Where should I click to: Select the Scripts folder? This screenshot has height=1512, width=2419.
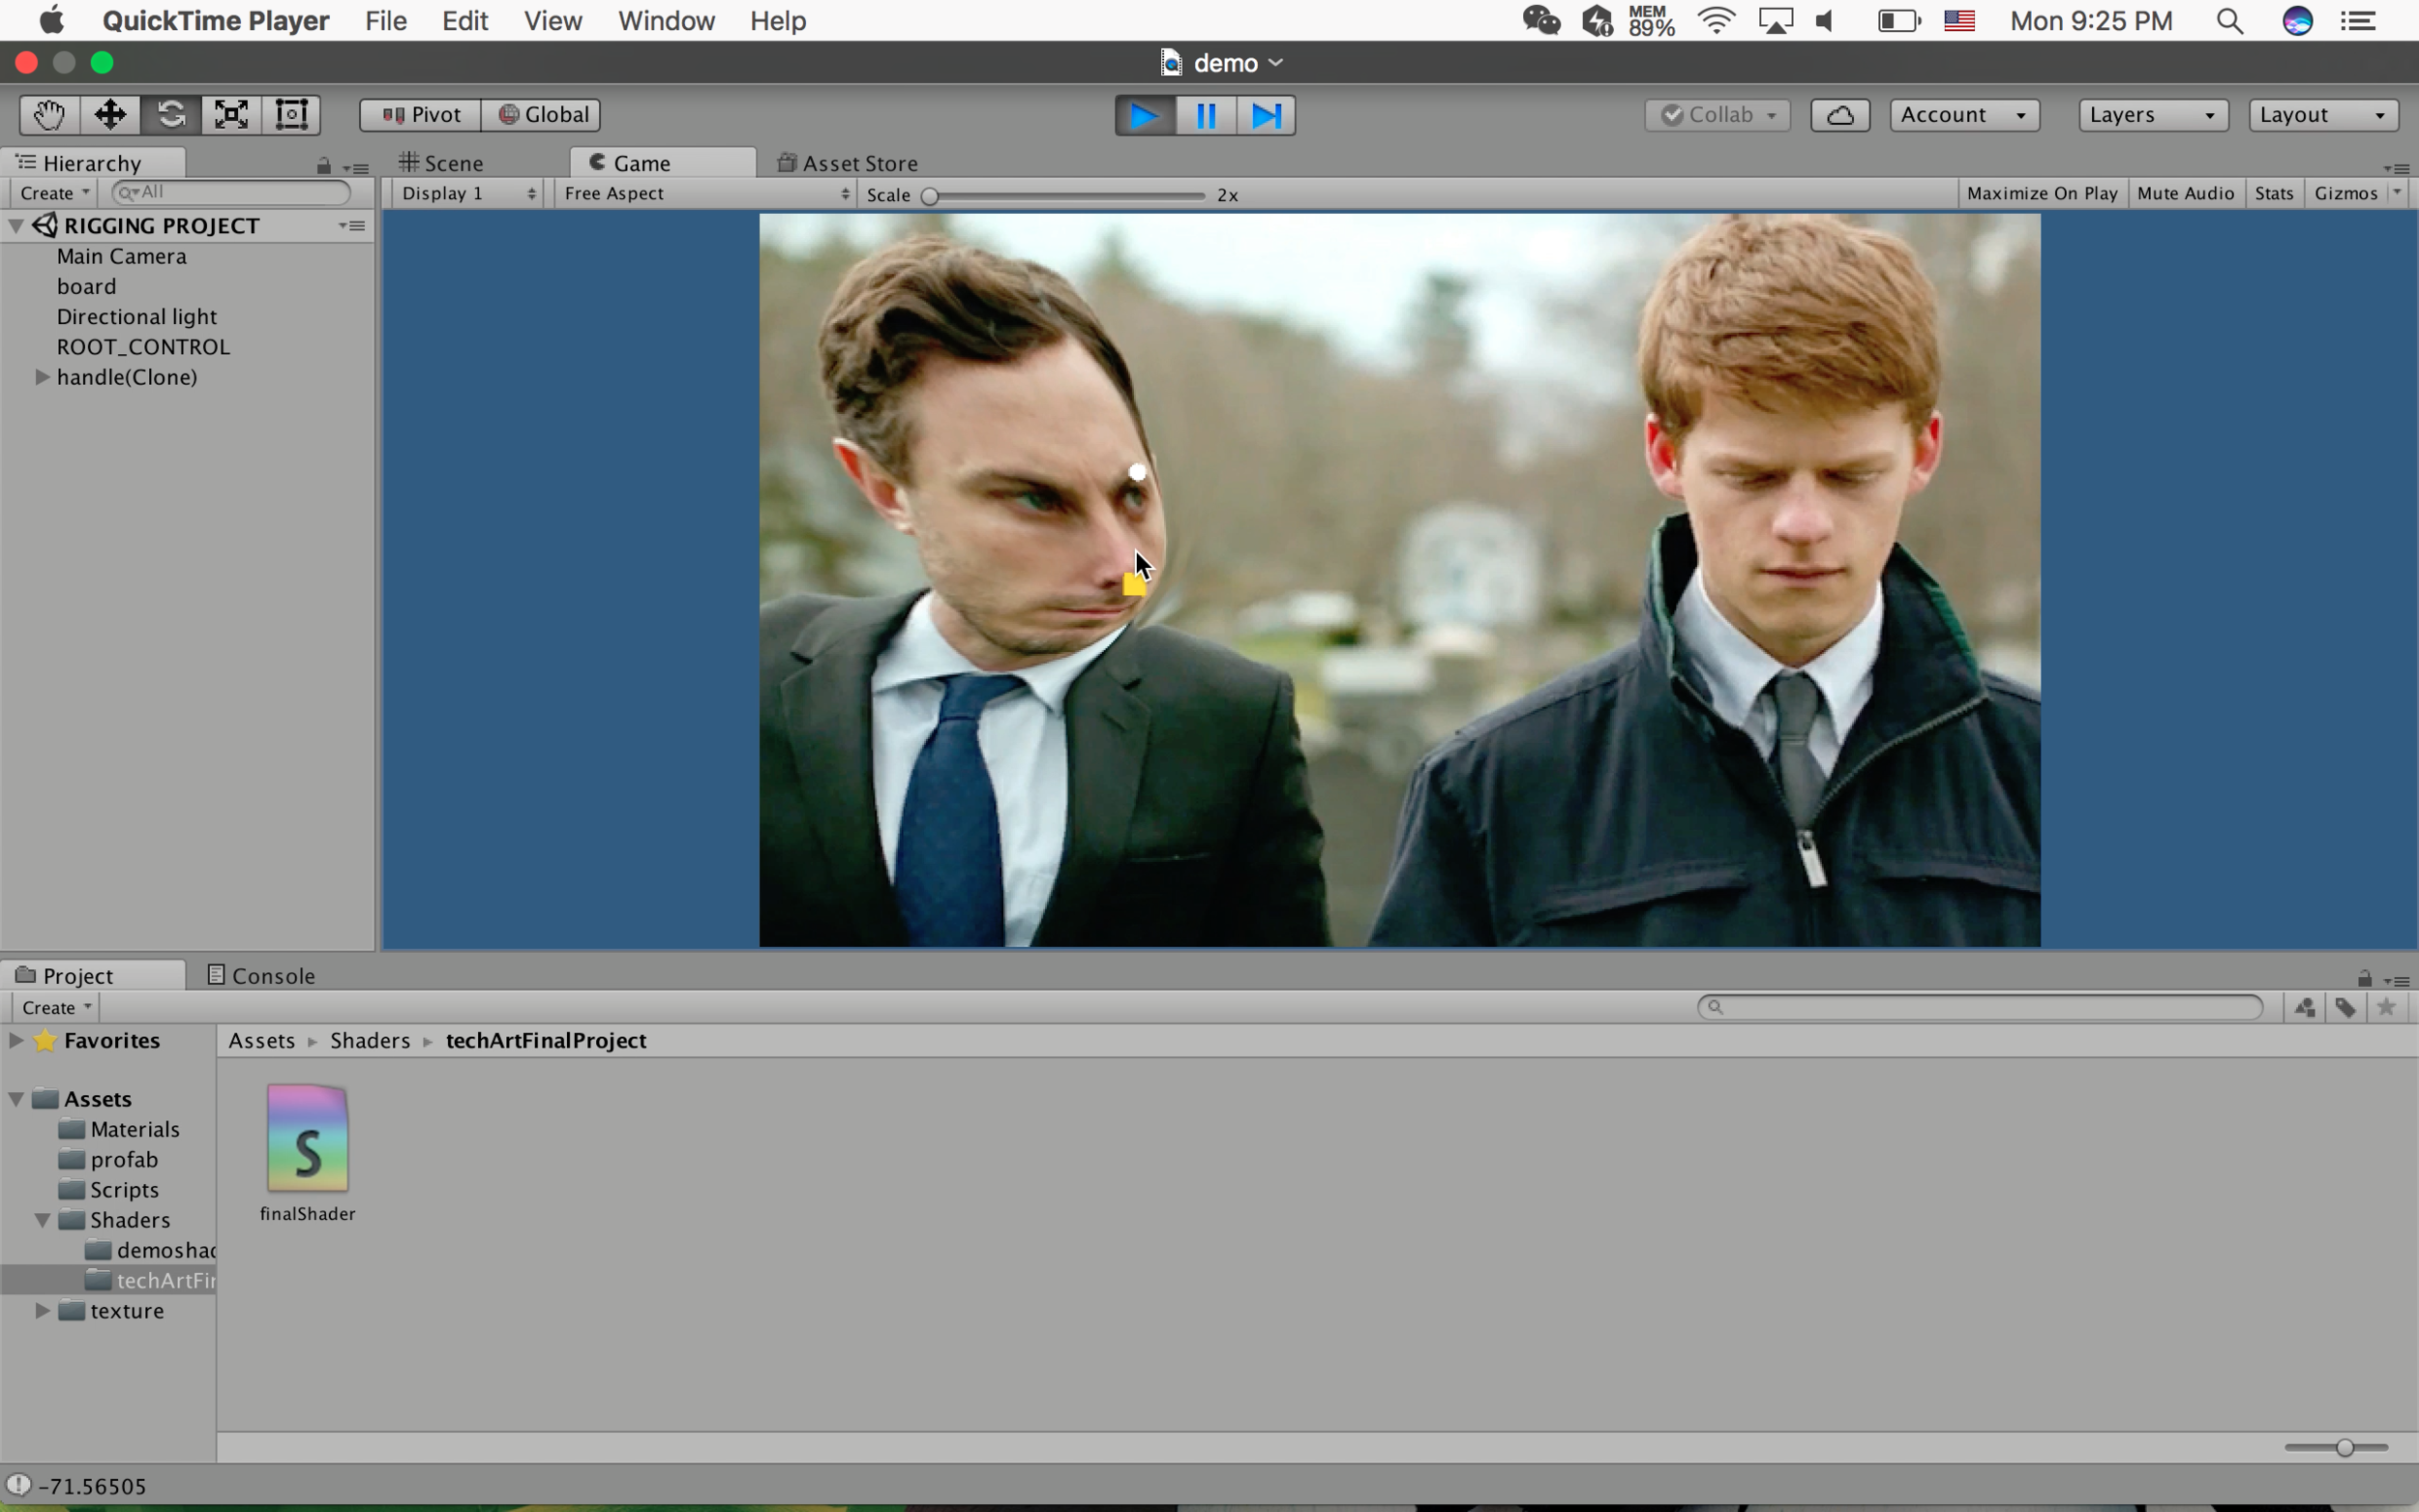click(108, 1190)
